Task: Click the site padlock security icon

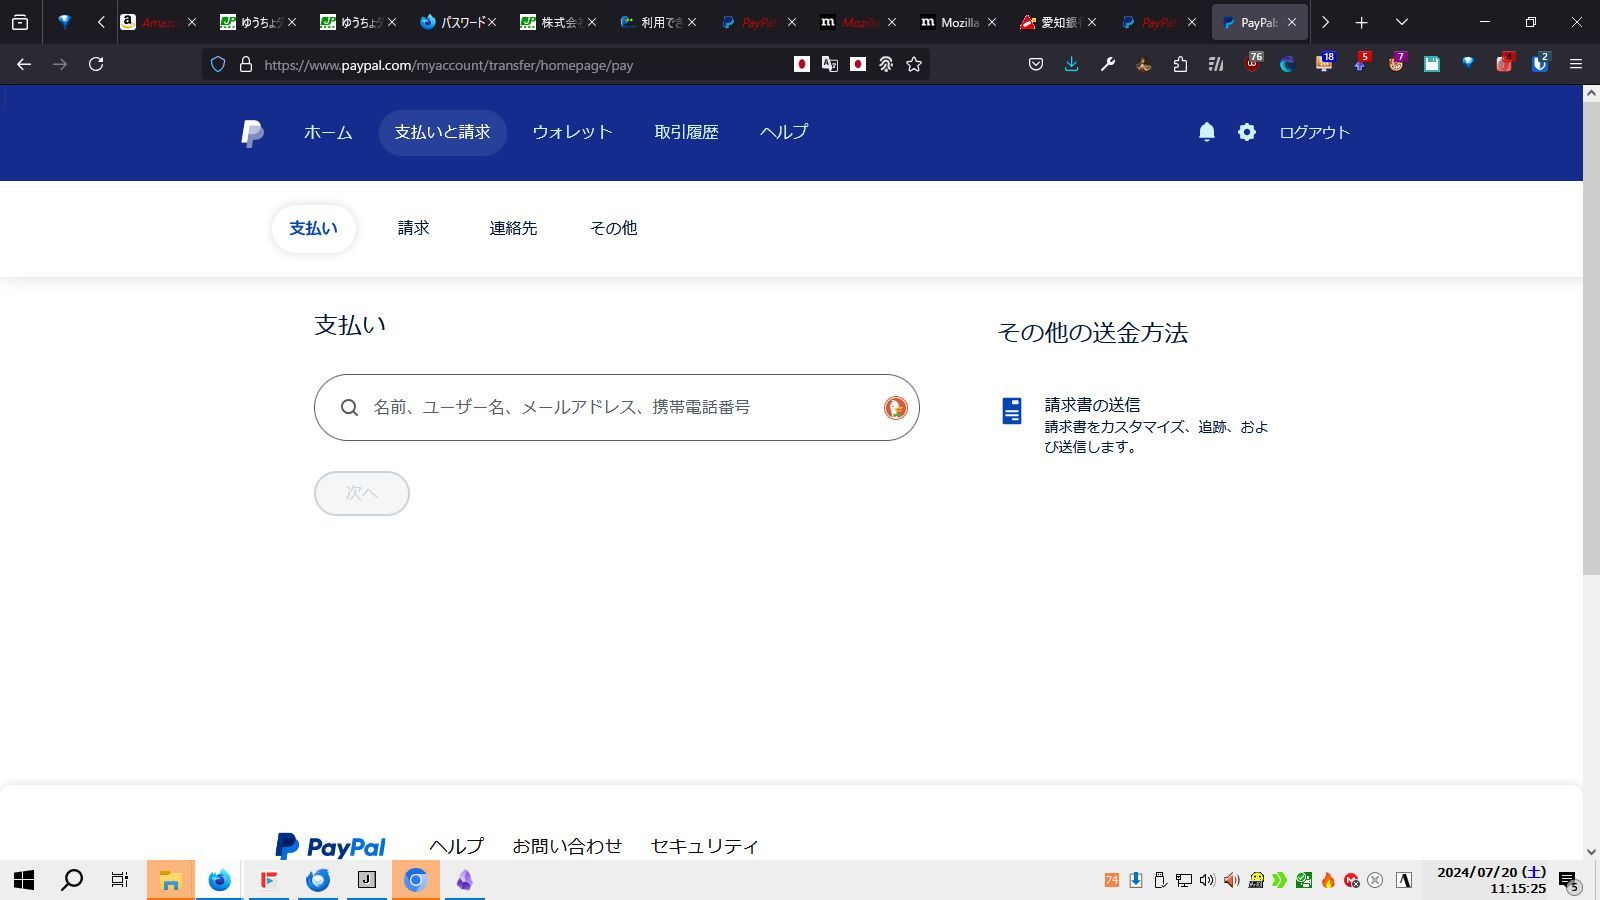Action: (x=246, y=64)
